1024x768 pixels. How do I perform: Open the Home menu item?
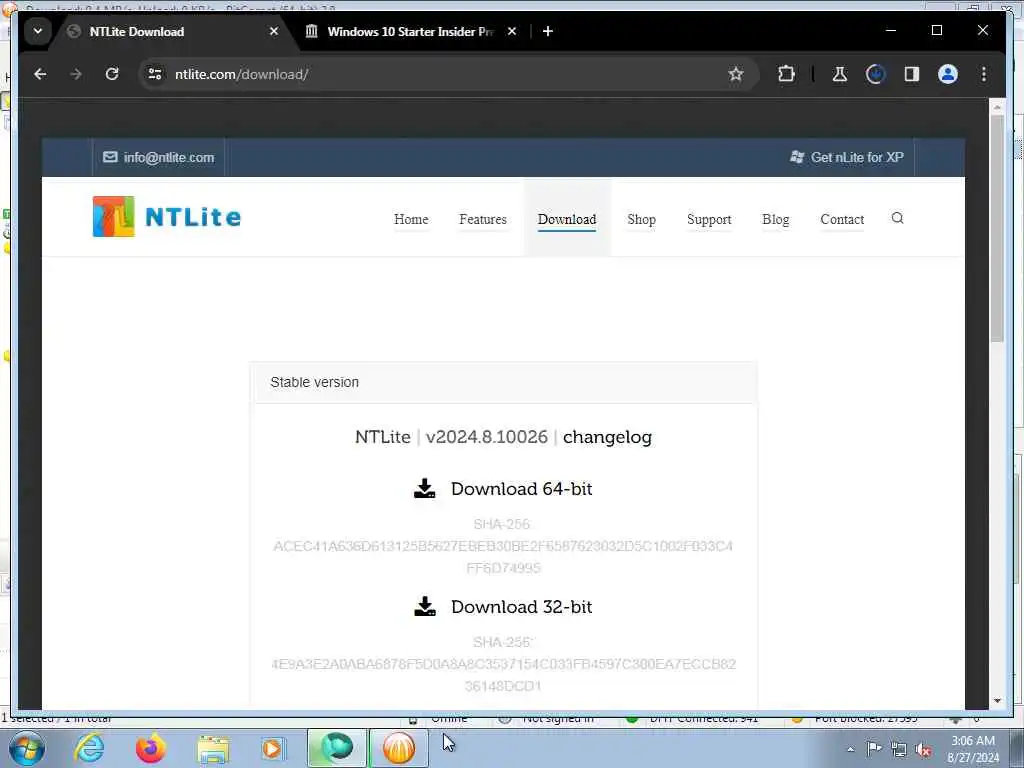(x=411, y=219)
